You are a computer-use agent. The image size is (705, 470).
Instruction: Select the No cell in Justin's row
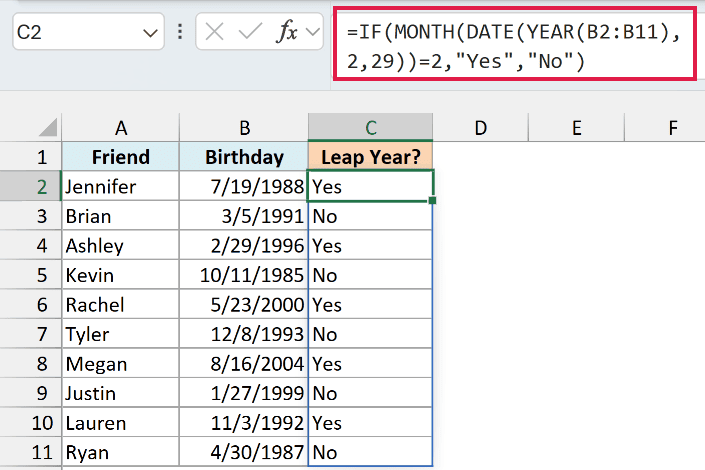(x=370, y=393)
